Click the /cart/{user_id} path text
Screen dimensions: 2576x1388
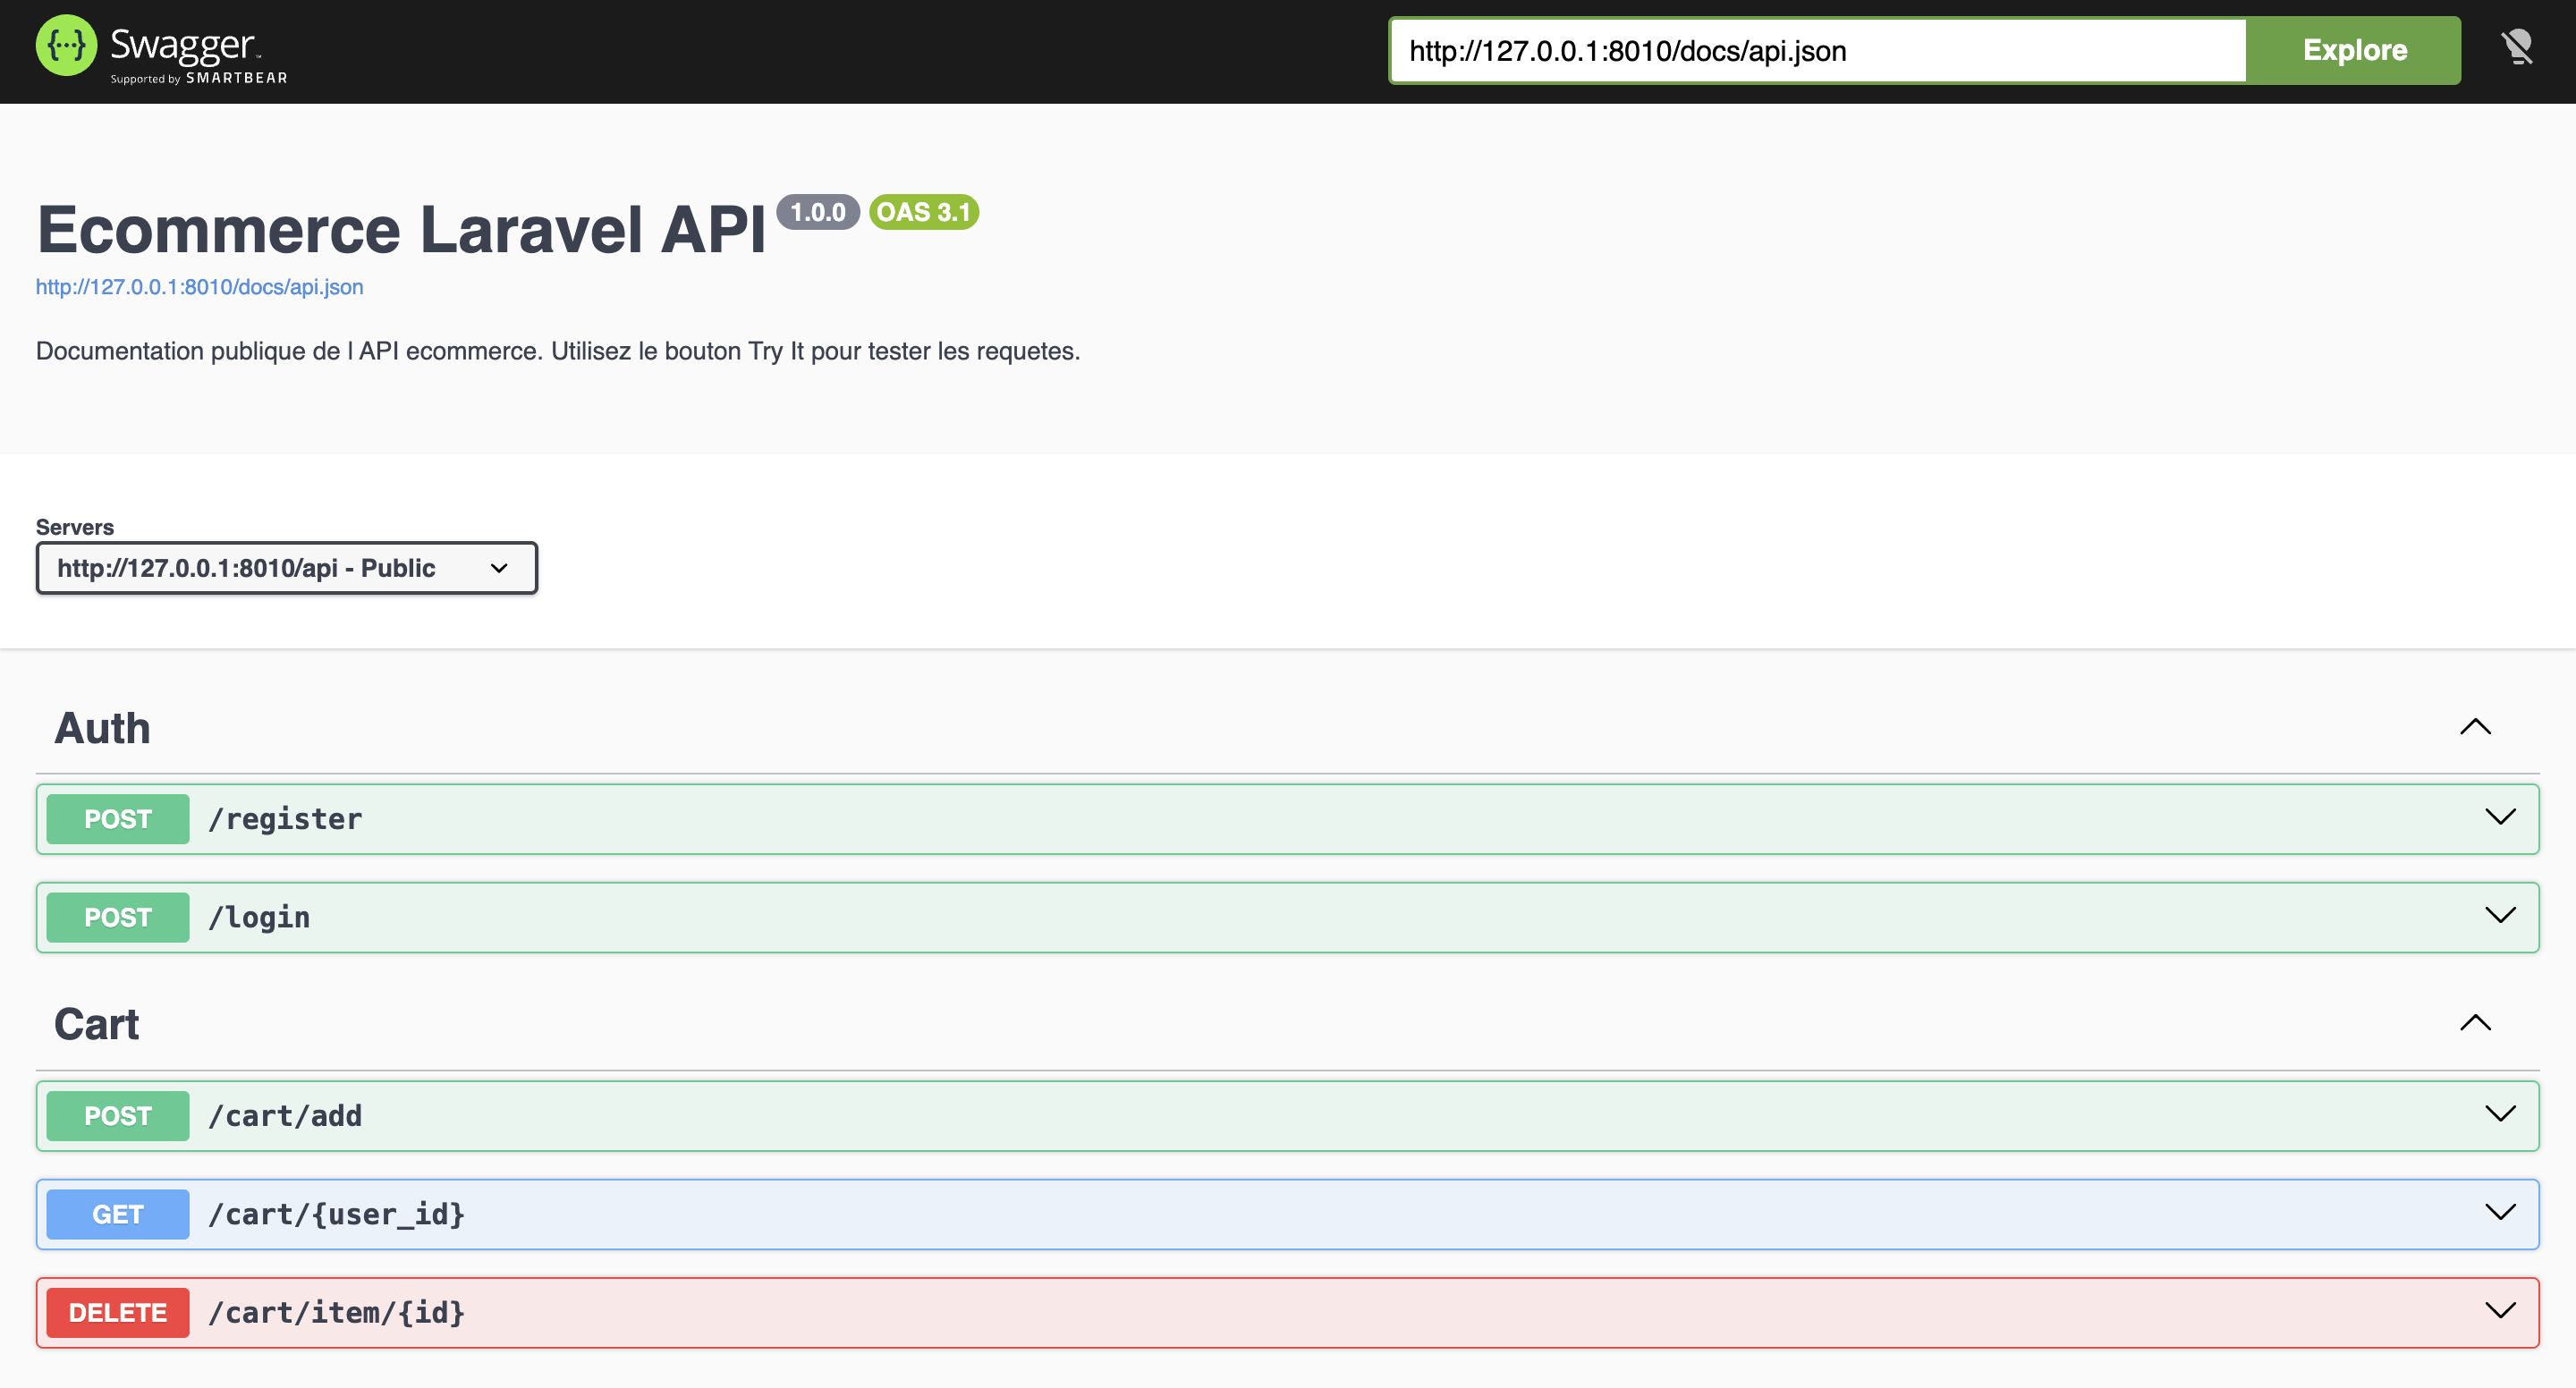coord(337,1214)
